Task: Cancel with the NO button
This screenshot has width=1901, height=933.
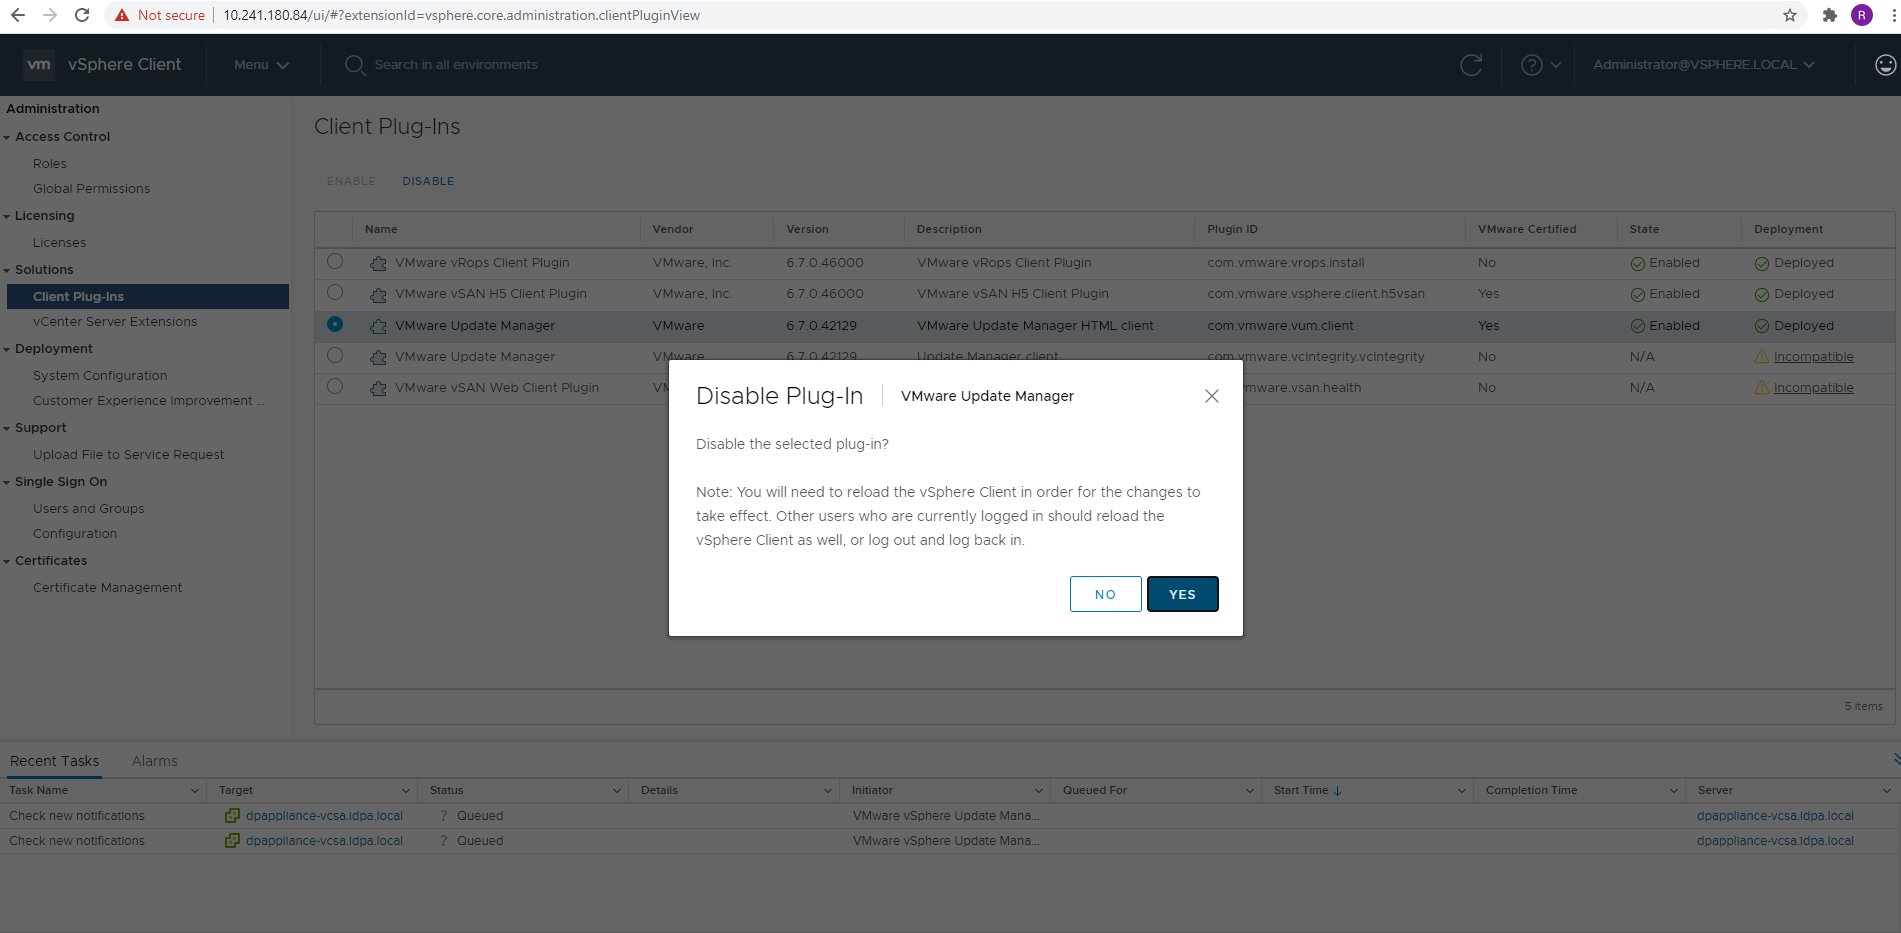Action: pos(1105,594)
